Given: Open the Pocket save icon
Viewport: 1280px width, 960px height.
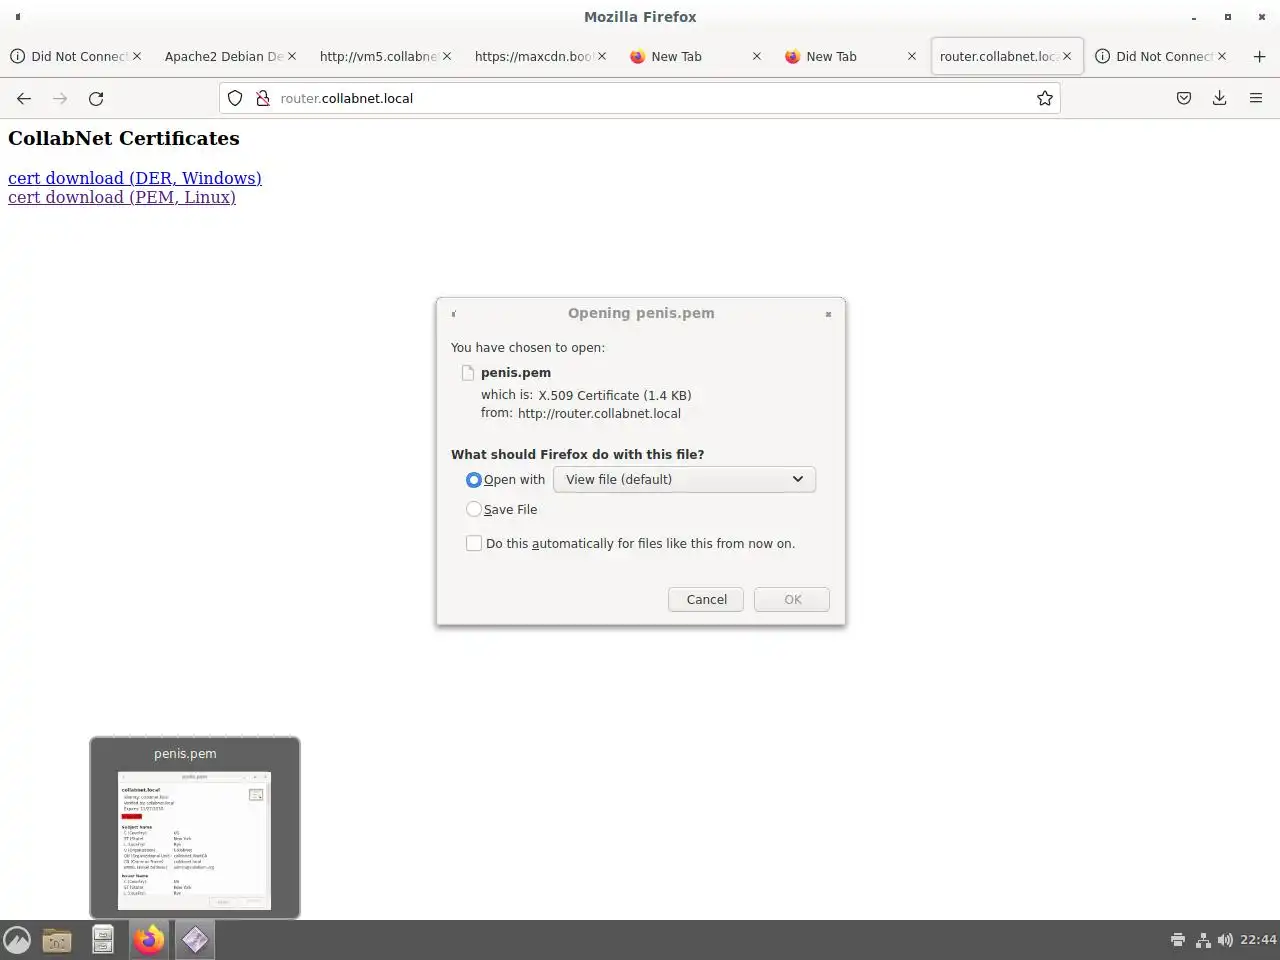Looking at the screenshot, I should pyautogui.click(x=1184, y=98).
